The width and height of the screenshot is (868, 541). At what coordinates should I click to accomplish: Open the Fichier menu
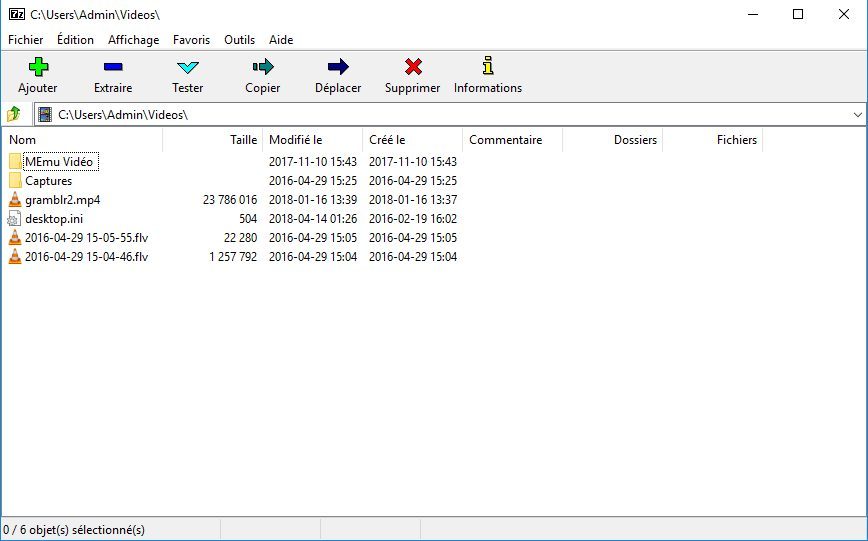[x=25, y=40]
